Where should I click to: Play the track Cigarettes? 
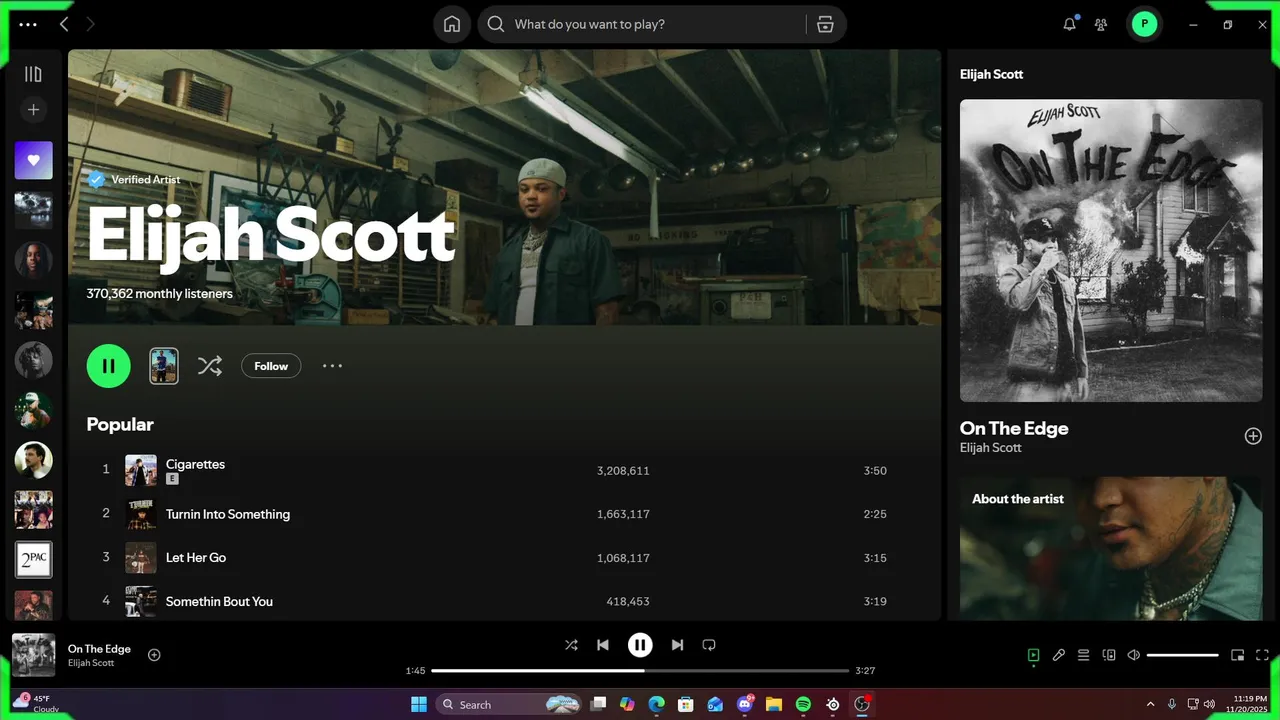(x=195, y=464)
